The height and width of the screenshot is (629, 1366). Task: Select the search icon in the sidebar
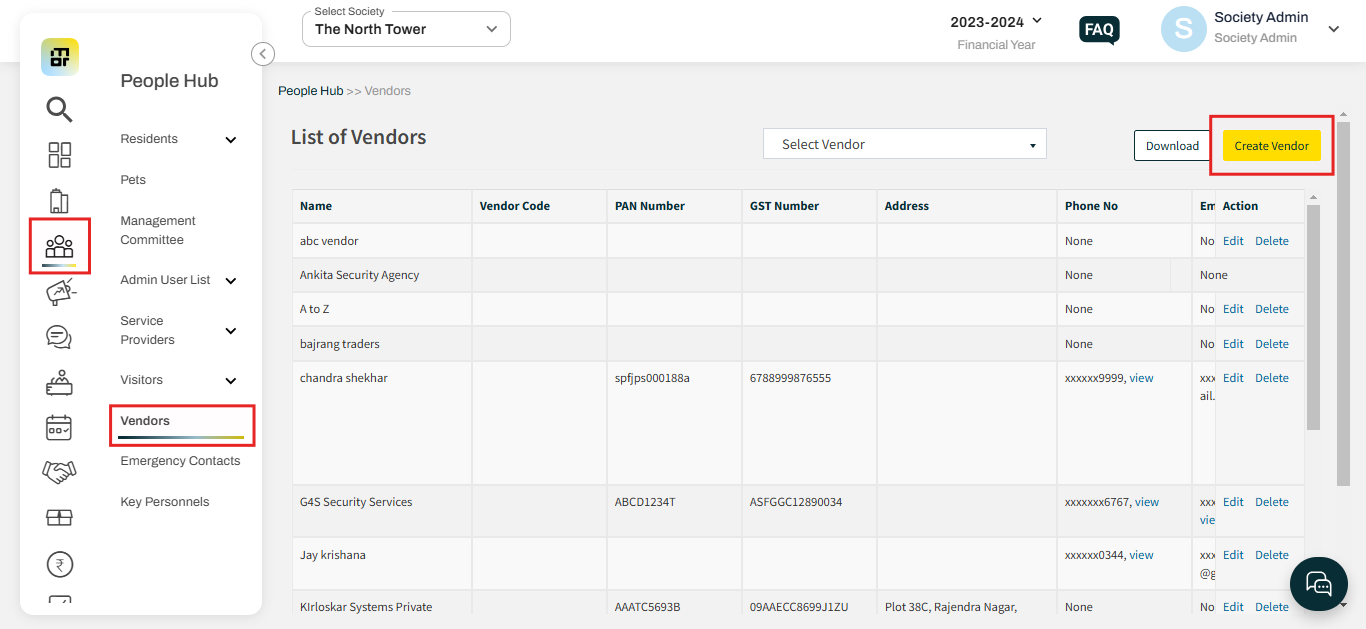pos(59,109)
